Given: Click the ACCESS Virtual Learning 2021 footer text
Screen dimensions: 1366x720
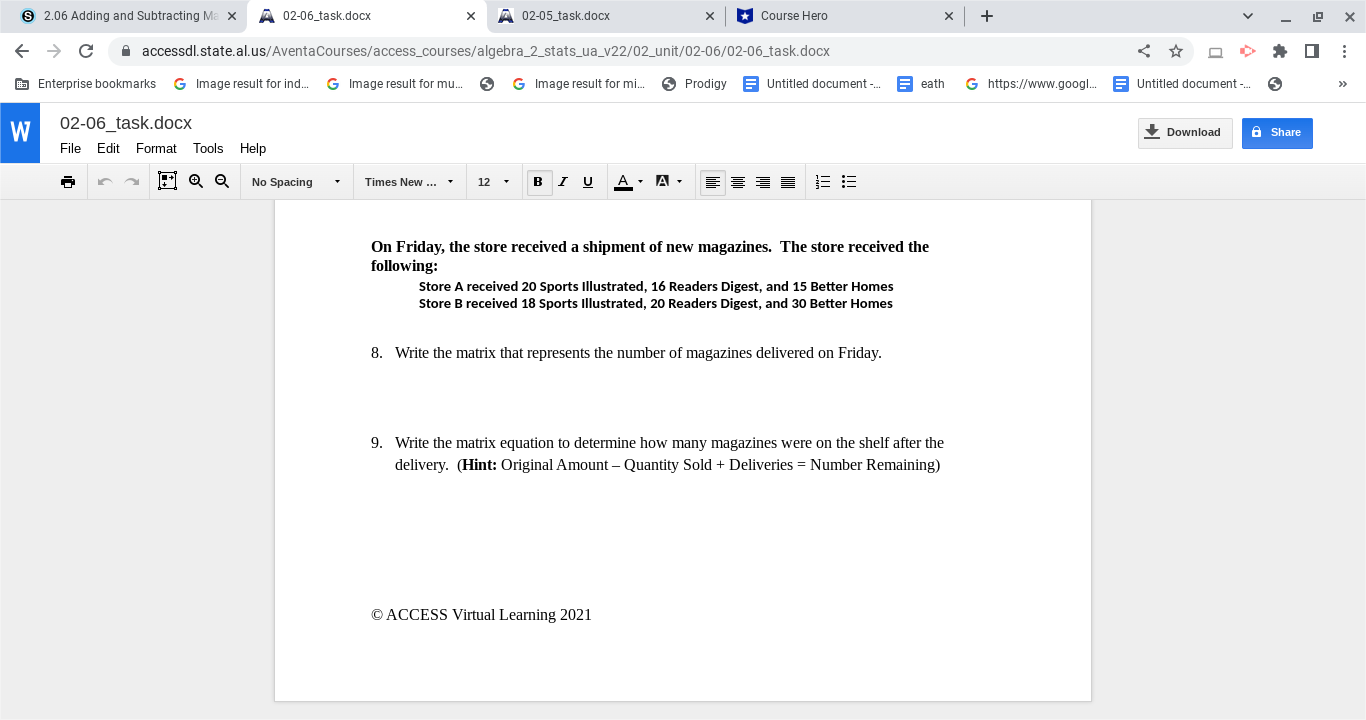Looking at the screenshot, I should coord(481,615).
